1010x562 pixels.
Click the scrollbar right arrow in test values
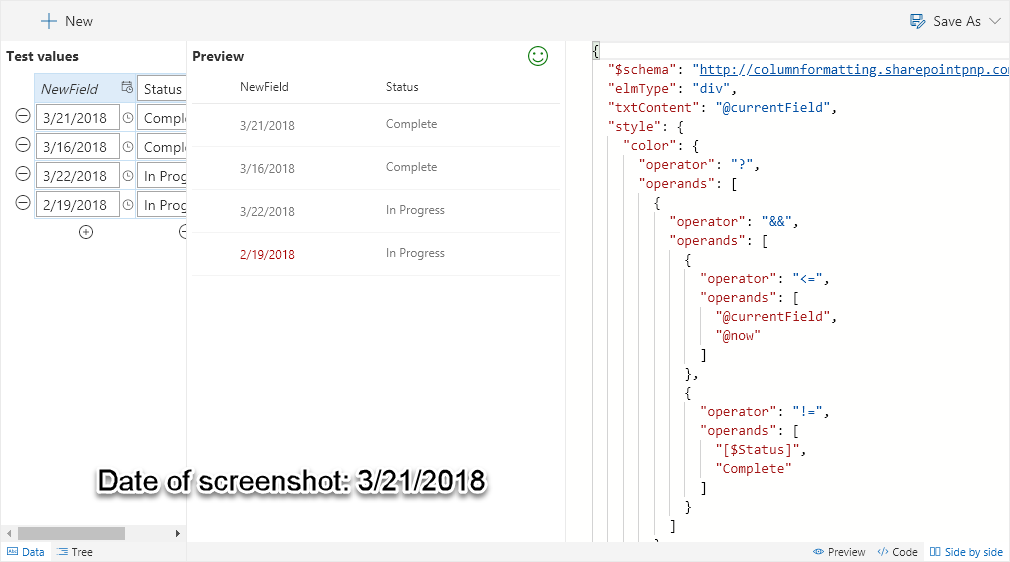pyautogui.click(x=179, y=534)
